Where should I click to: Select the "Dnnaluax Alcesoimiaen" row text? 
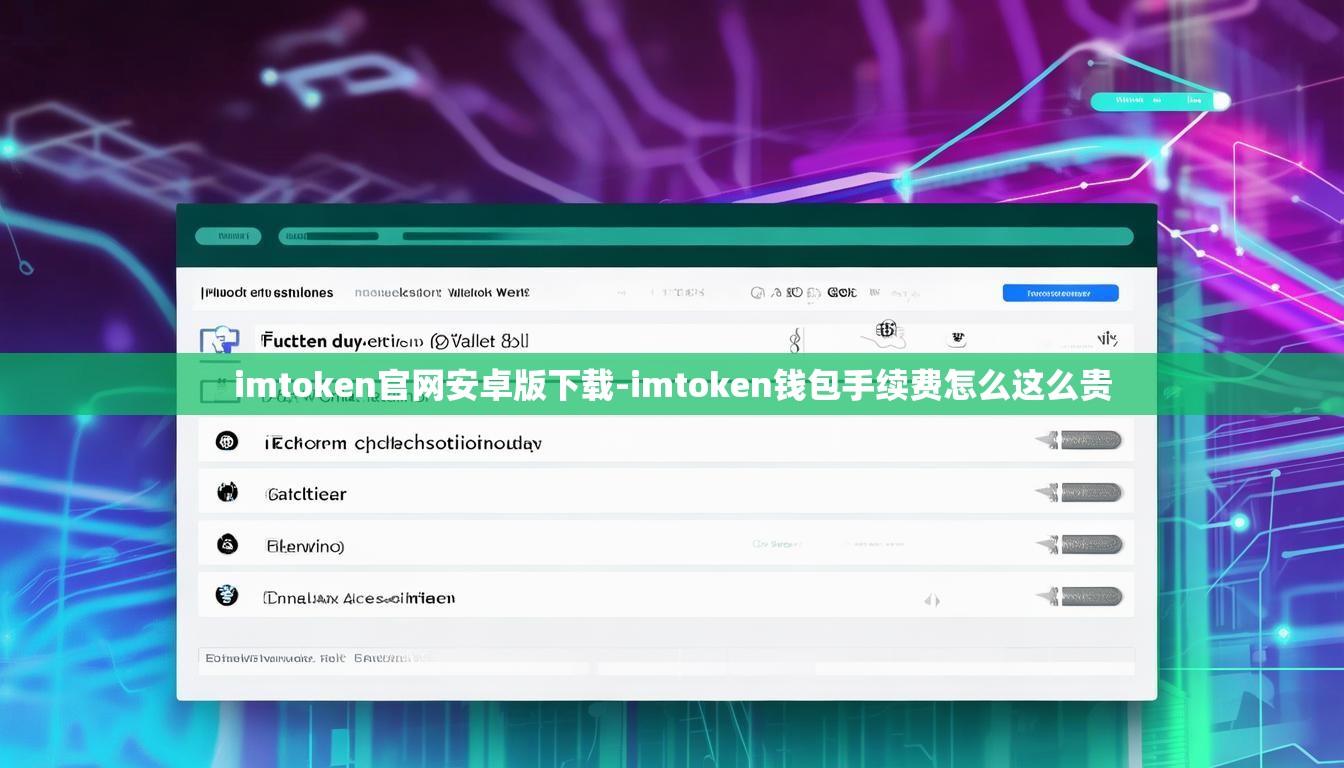click(359, 598)
